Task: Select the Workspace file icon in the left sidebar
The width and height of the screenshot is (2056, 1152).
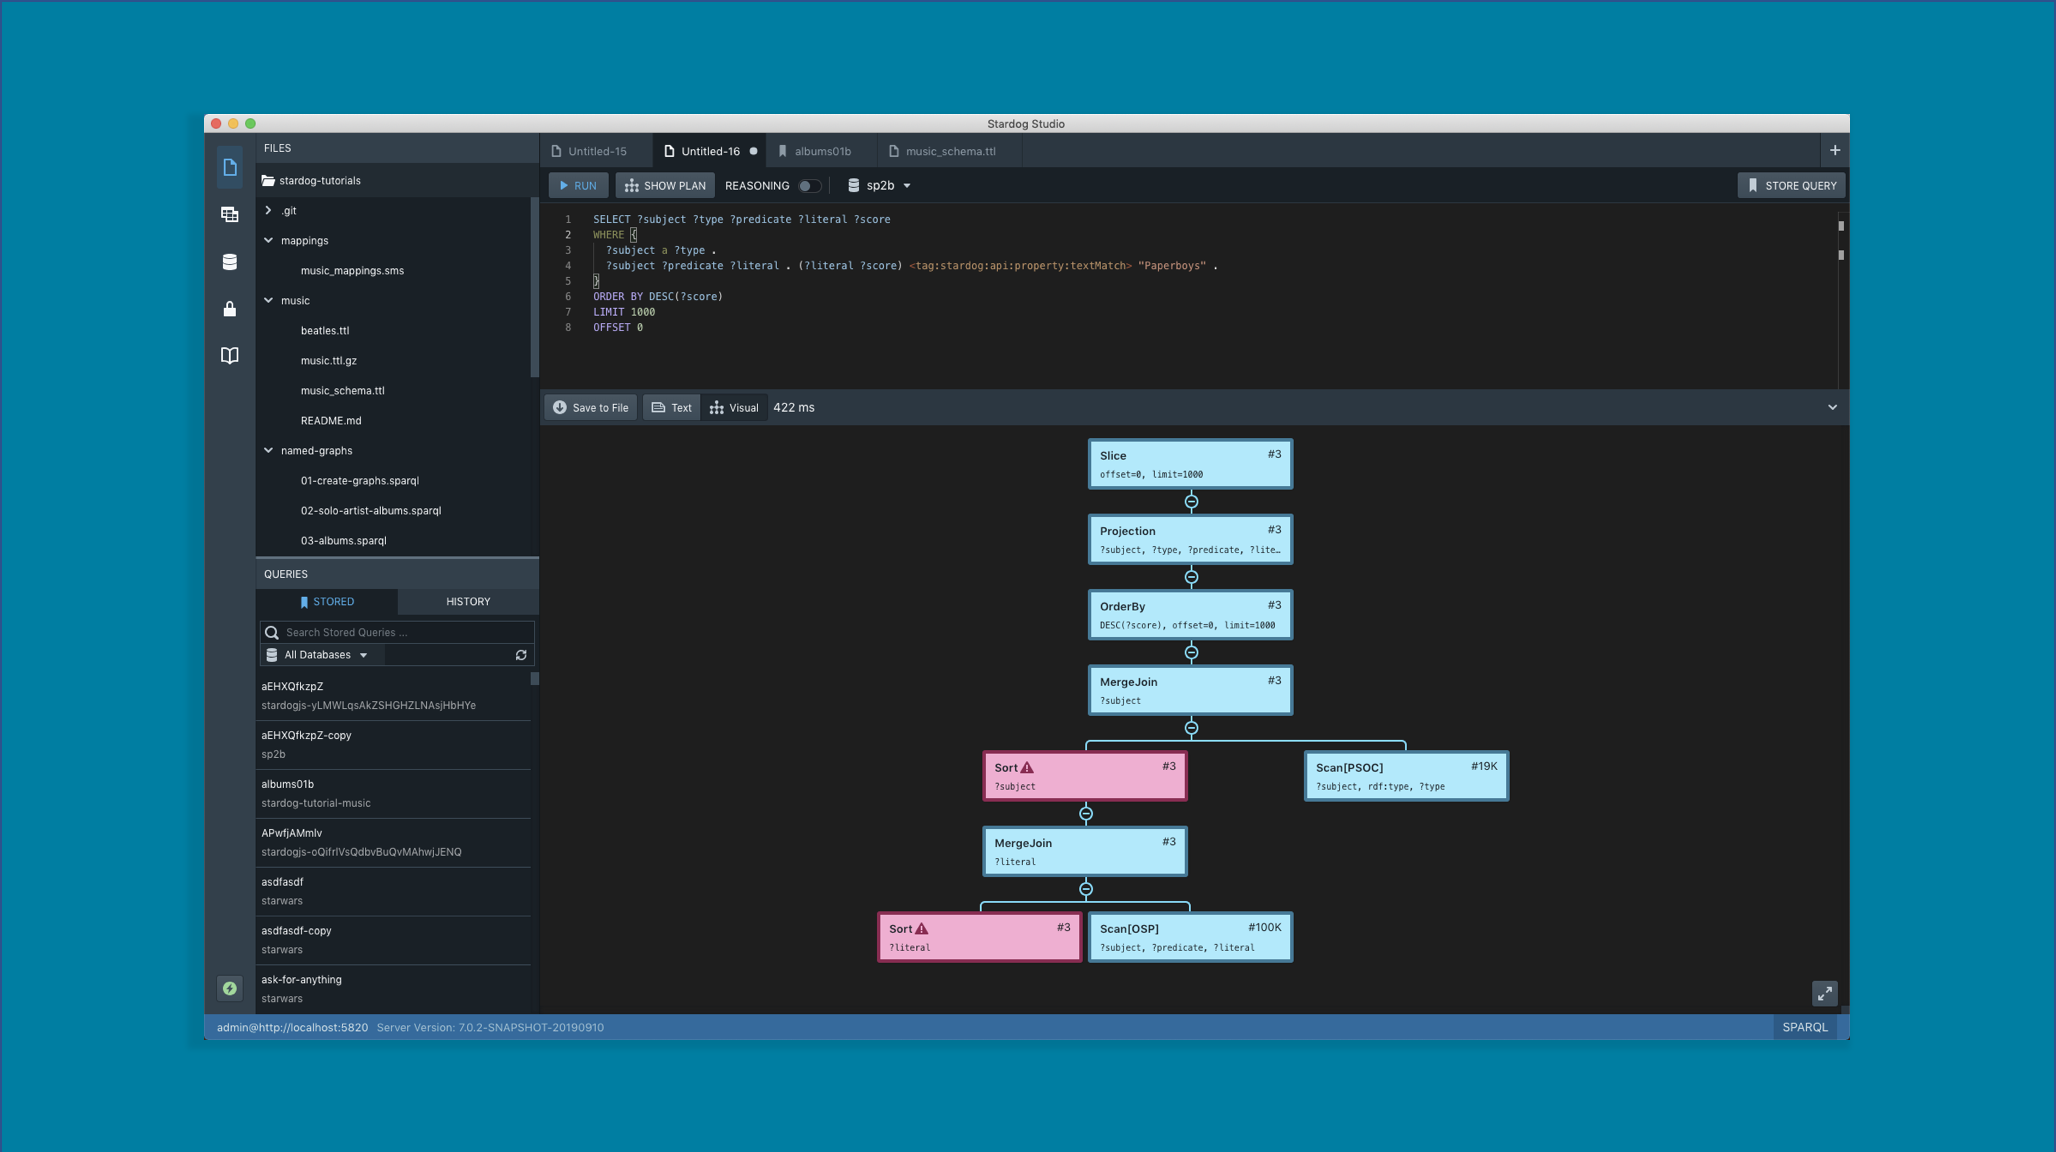Action: point(229,167)
